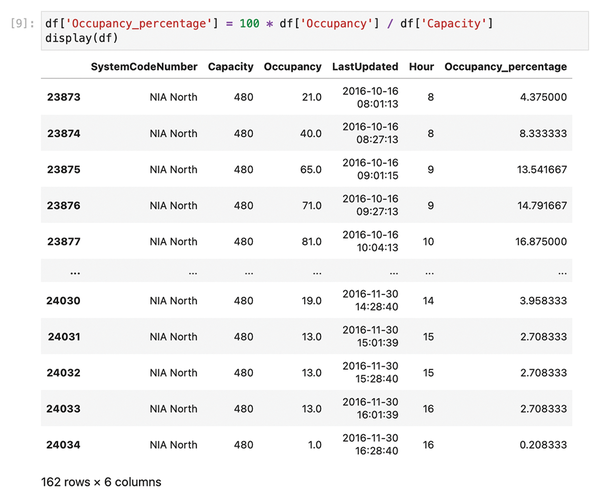Screen dimensions: 600x504
Task: Click Capacity 480 in row 23875
Action: coord(243,170)
